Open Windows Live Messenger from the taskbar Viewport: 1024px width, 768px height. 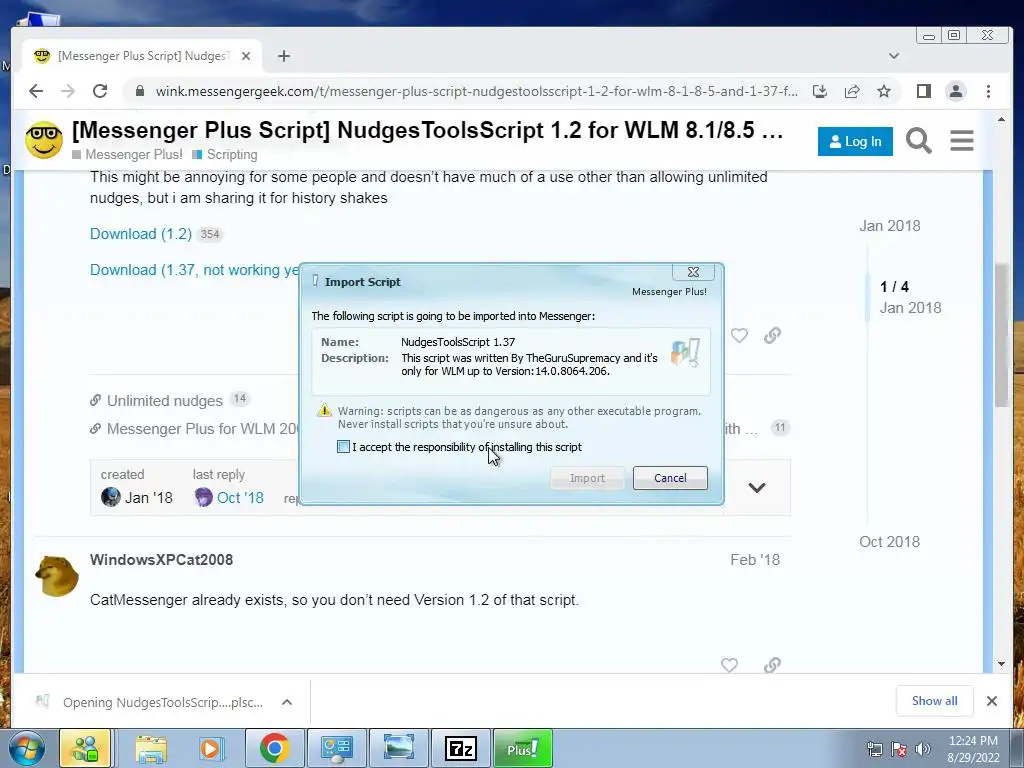tap(85, 748)
